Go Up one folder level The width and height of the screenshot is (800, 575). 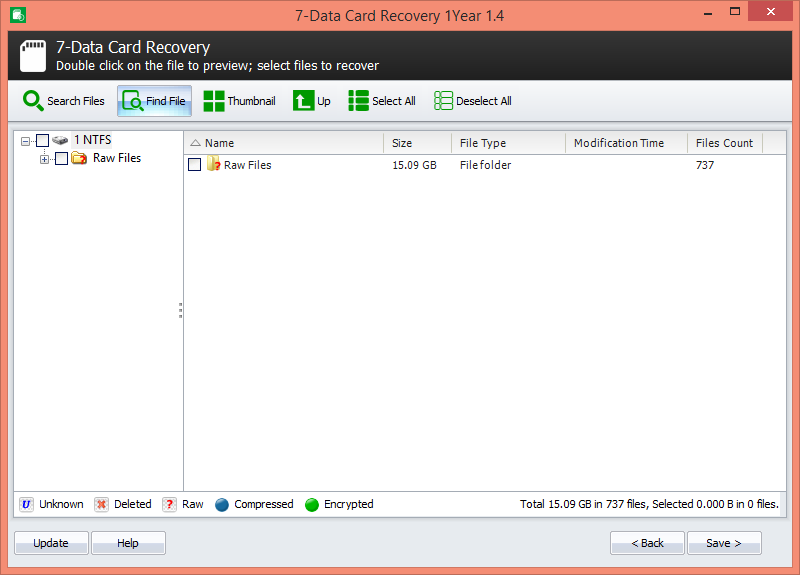tap(312, 101)
